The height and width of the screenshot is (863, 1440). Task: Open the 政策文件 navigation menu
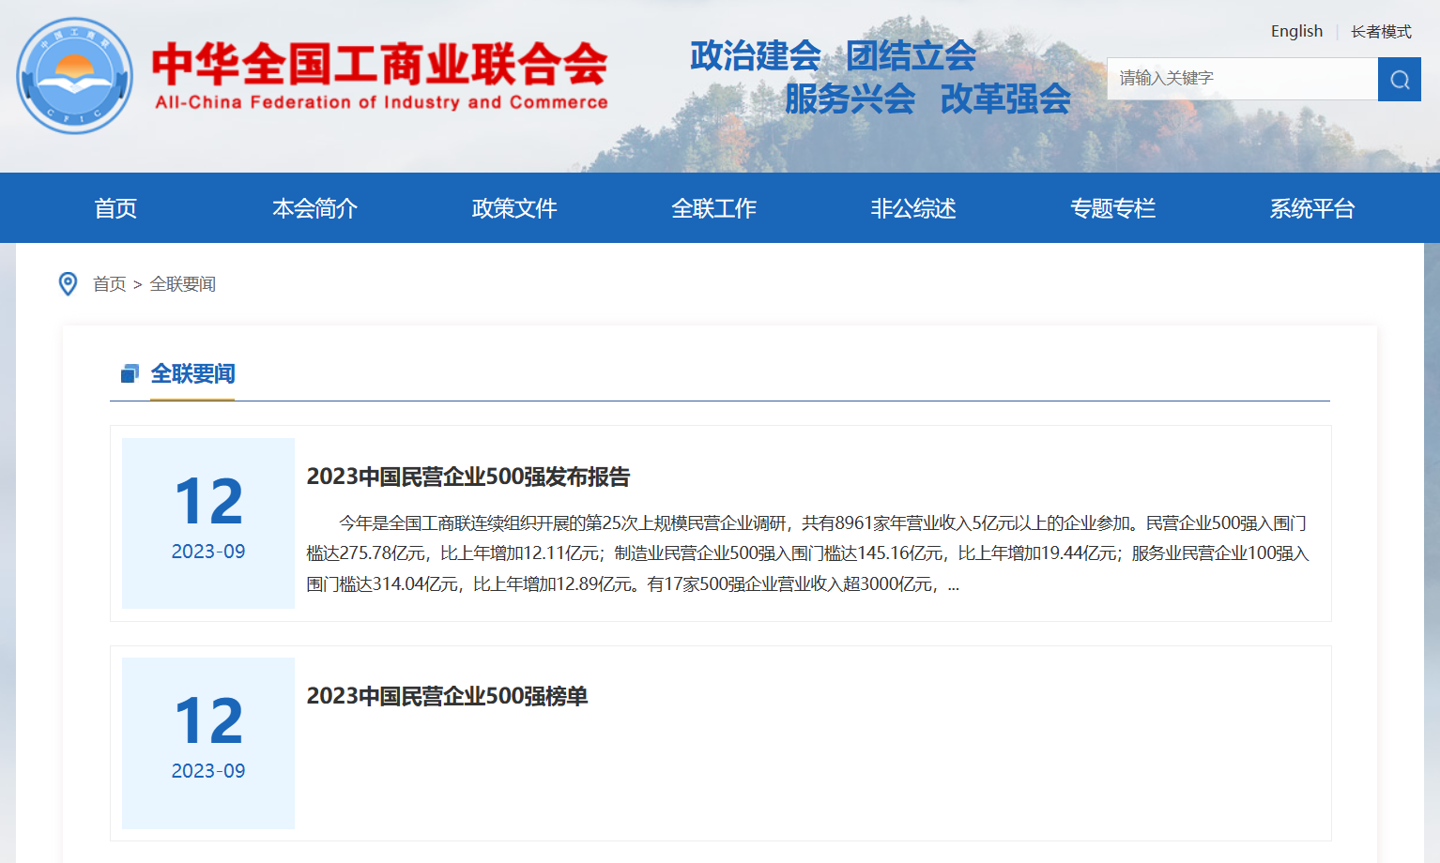tap(514, 208)
